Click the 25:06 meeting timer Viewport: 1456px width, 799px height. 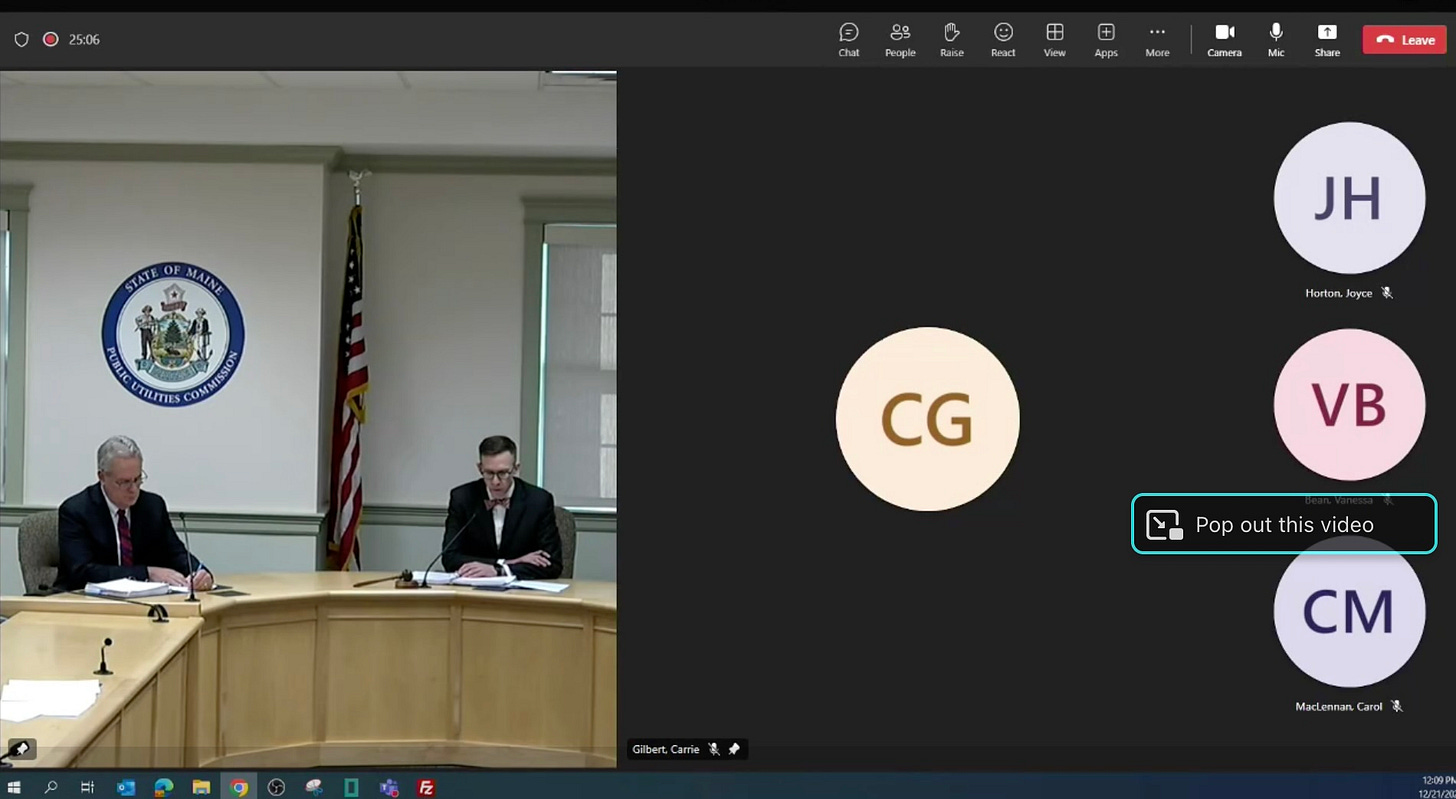tap(84, 40)
